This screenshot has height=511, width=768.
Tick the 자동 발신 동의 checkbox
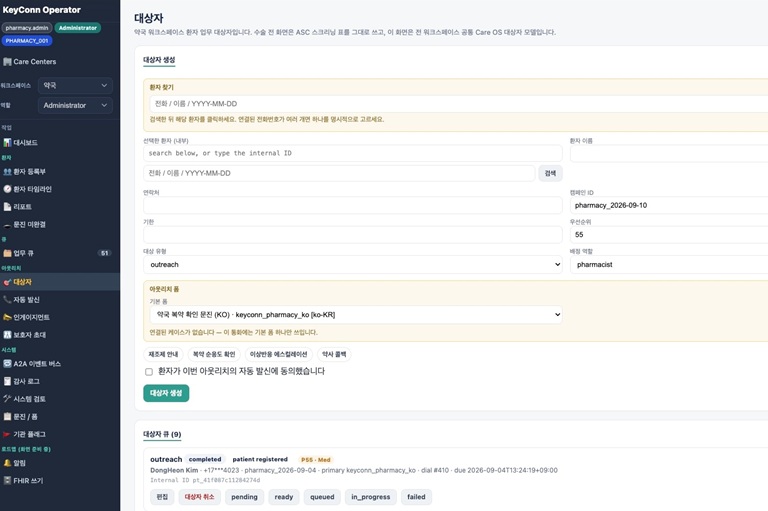point(149,372)
